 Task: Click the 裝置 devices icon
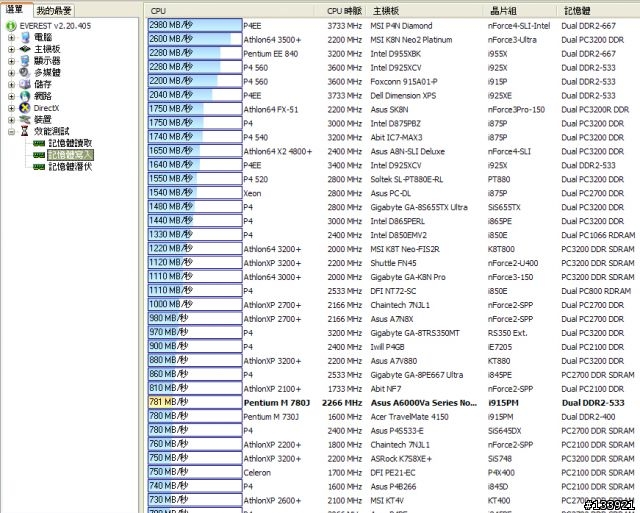pyautogui.click(x=25, y=119)
